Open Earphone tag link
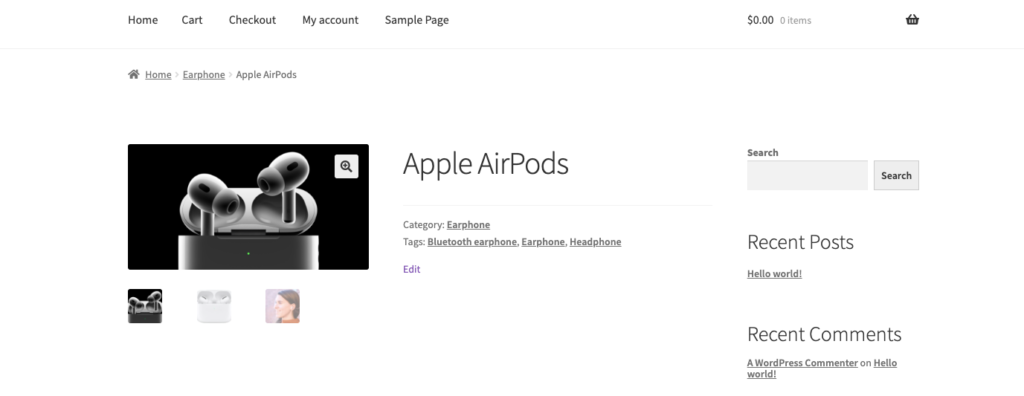 coord(543,242)
